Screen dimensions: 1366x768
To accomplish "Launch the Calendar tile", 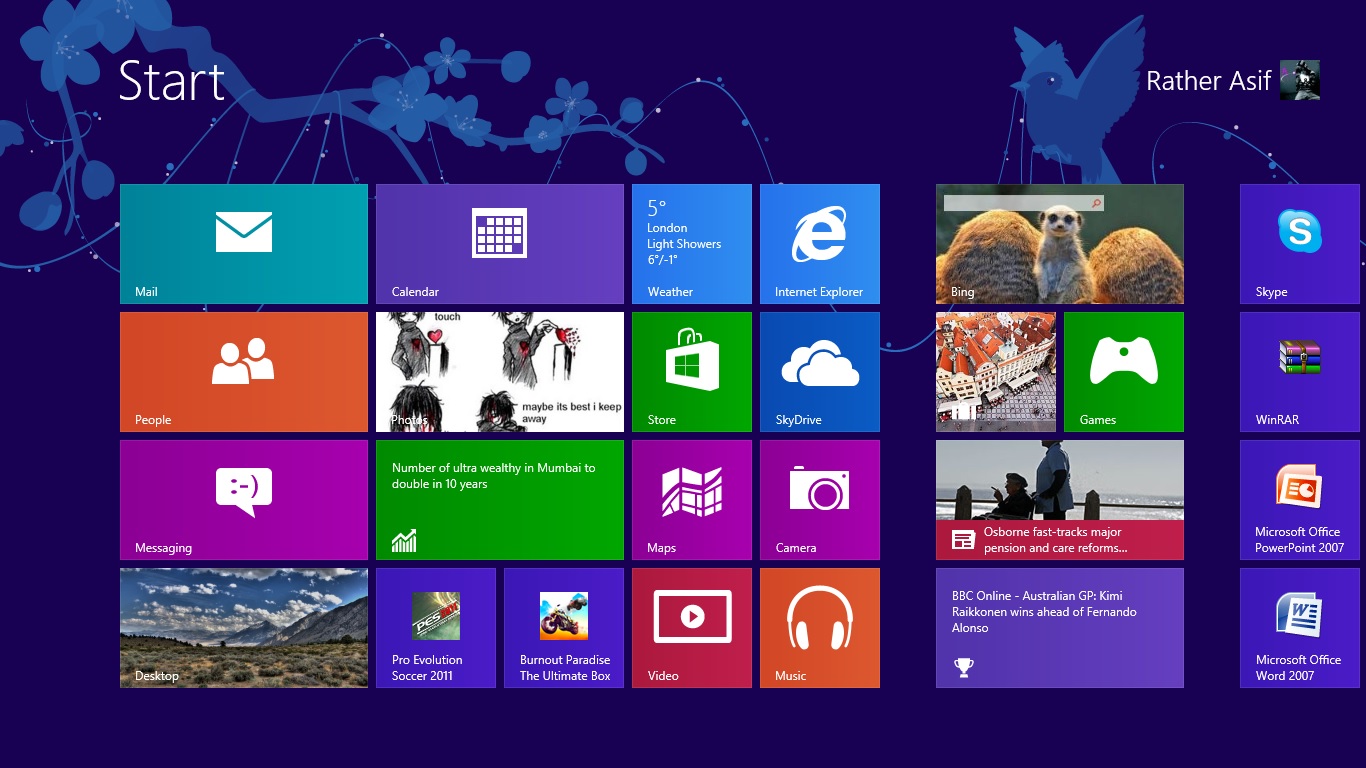I will coord(499,243).
